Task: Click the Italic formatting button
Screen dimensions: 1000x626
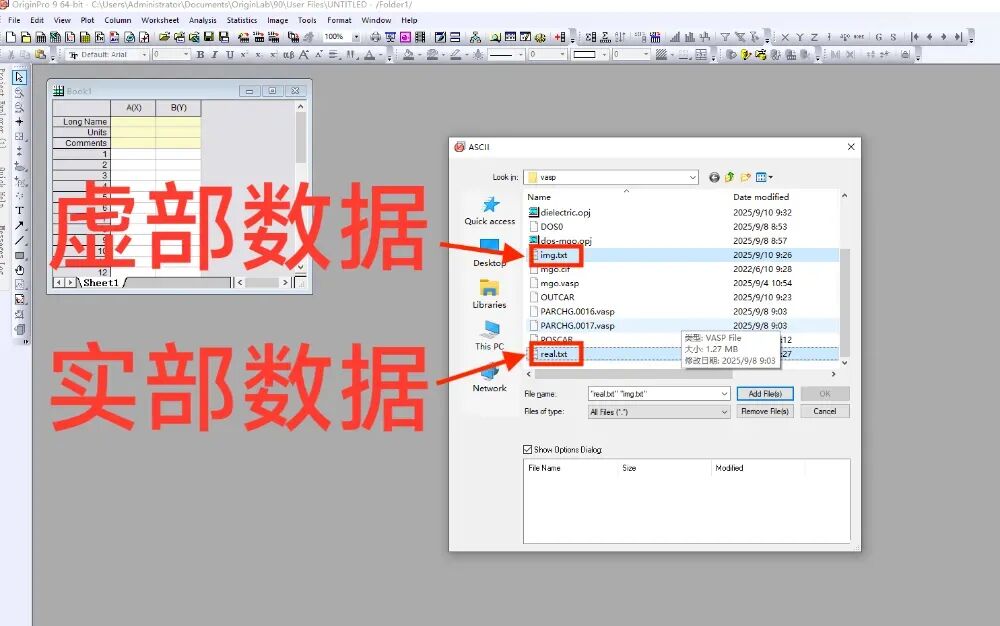Action: [215, 55]
